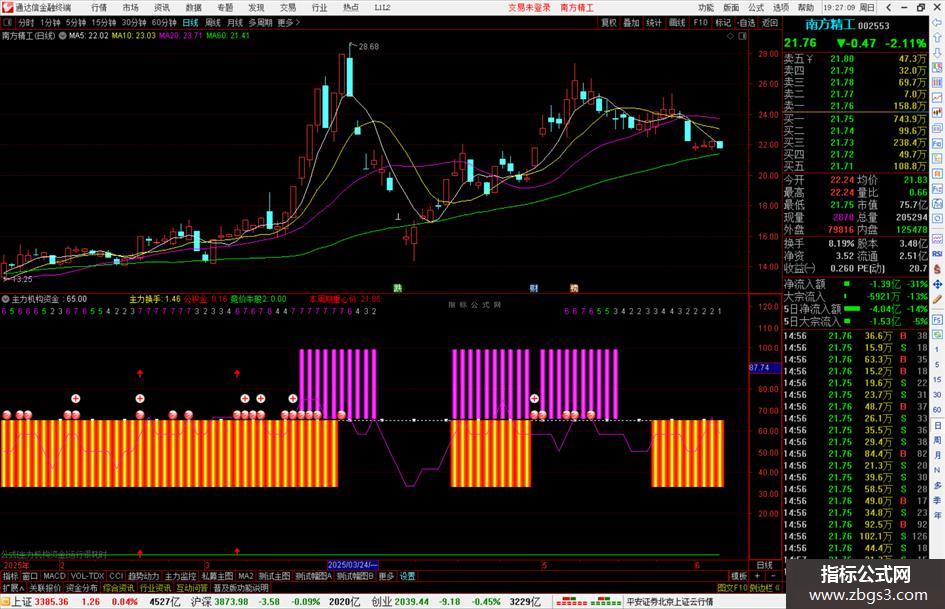Collapse the 侧边栏 sidebar
Screen dimensions: 945x609
point(765,588)
